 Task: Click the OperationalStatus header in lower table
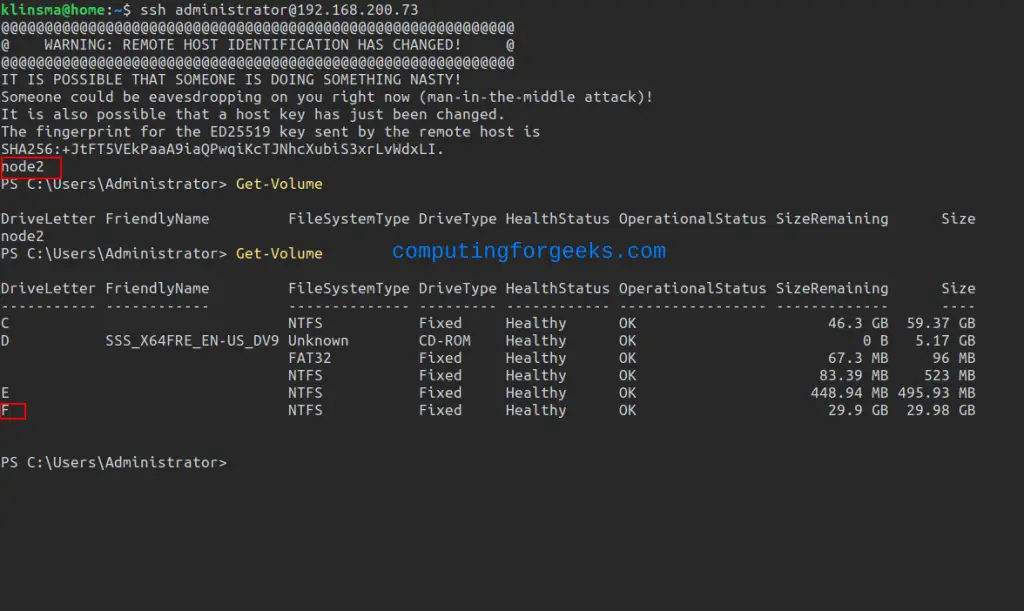pos(692,289)
